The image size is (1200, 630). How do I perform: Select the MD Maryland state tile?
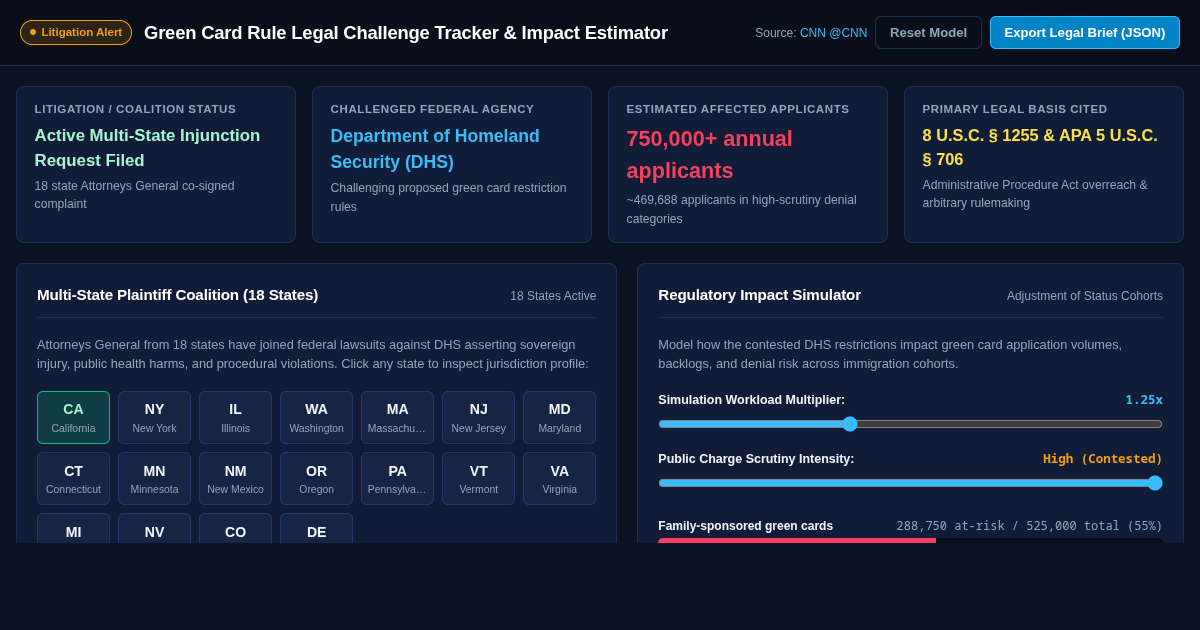tap(559, 417)
